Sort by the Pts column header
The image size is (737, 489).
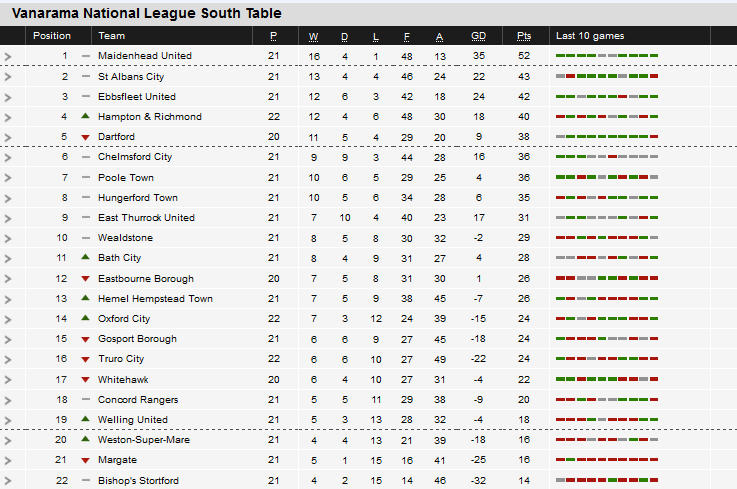pyautogui.click(x=524, y=36)
